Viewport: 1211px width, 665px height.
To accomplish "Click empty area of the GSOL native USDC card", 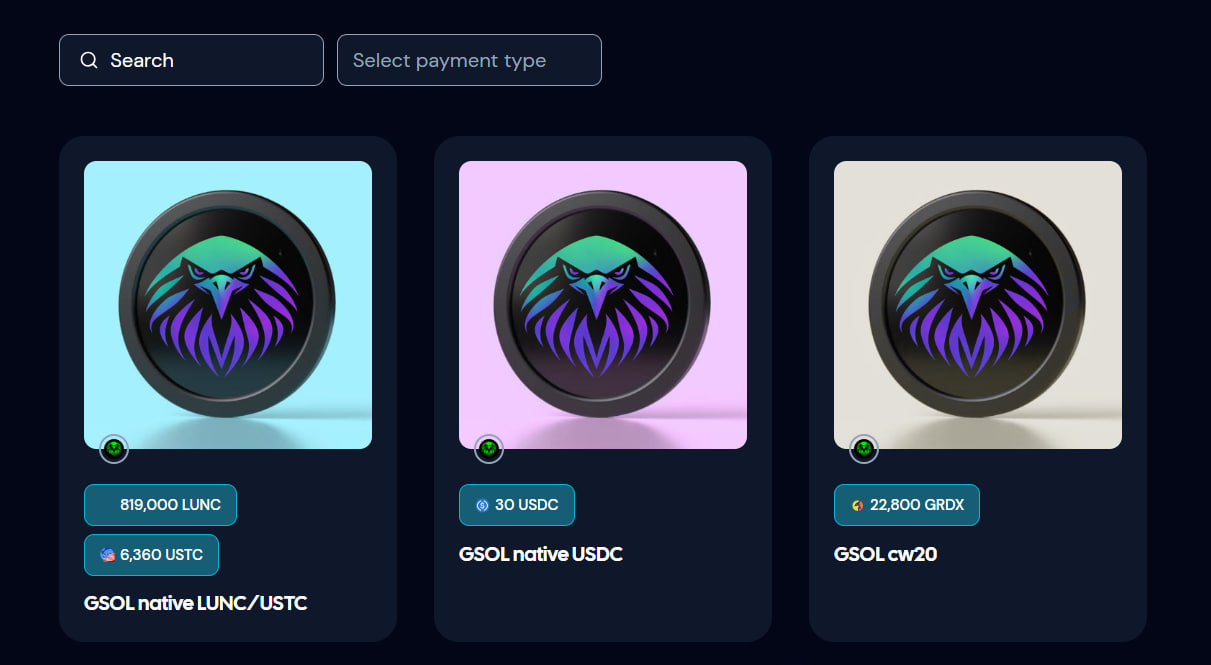I will tap(603, 604).
